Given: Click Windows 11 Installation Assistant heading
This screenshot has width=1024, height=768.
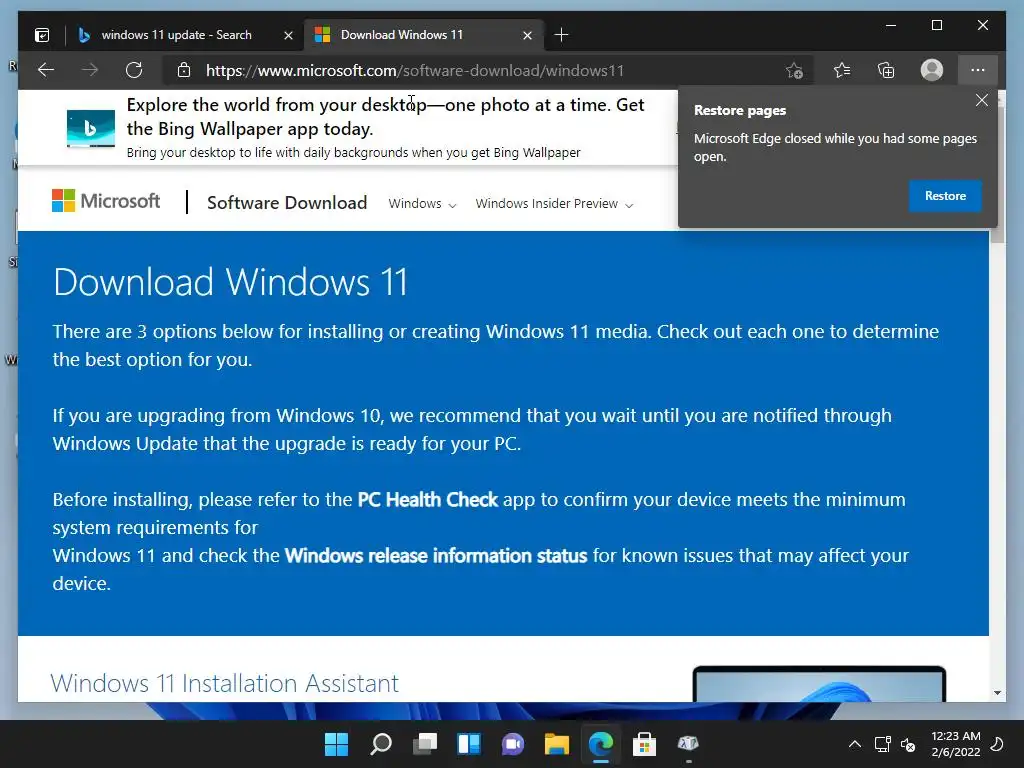Looking at the screenshot, I should (224, 683).
